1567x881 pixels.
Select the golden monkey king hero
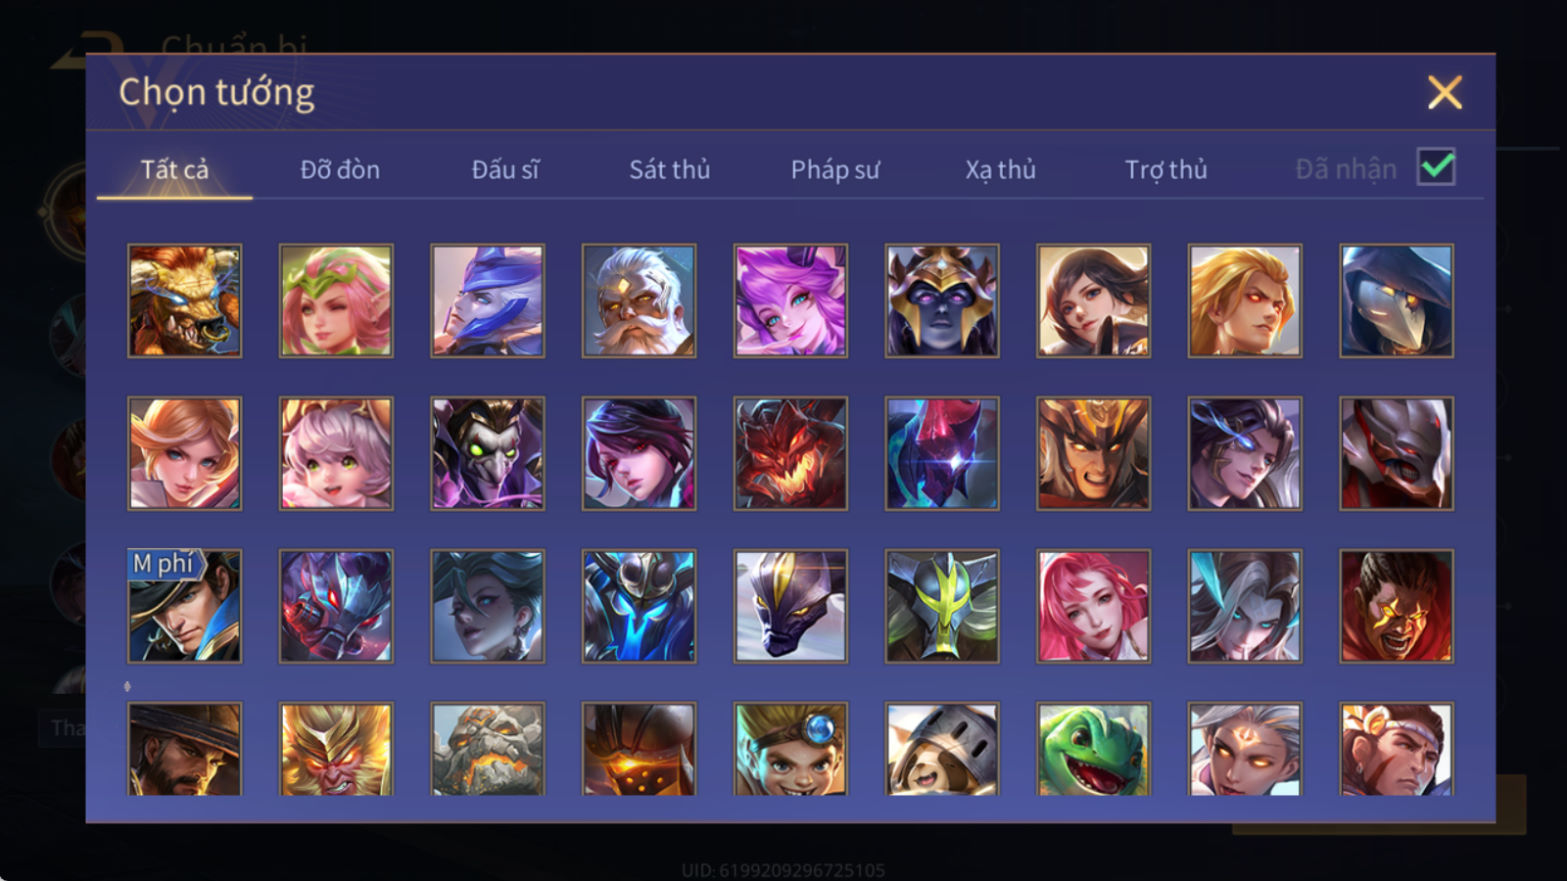tap(336, 749)
